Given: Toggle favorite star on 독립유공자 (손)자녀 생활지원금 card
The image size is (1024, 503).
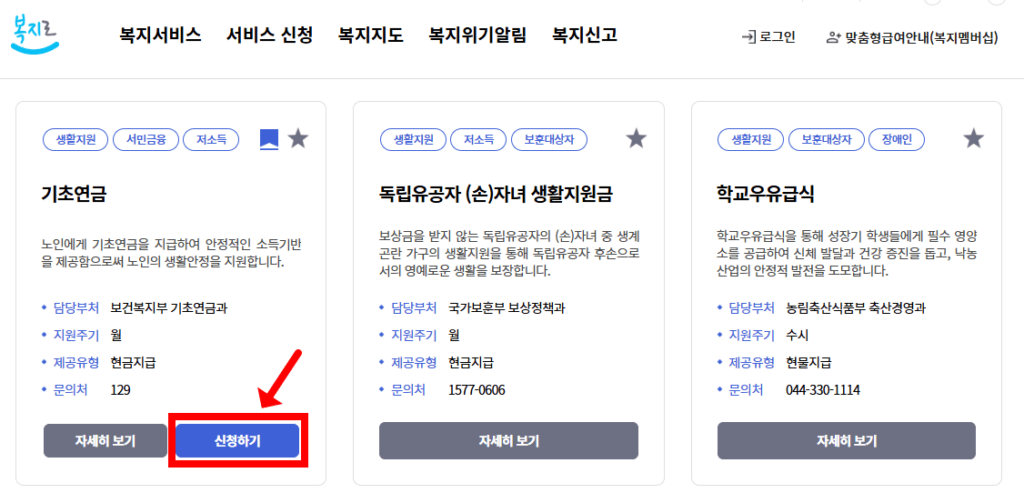Looking at the screenshot, I should pos(636,139).
